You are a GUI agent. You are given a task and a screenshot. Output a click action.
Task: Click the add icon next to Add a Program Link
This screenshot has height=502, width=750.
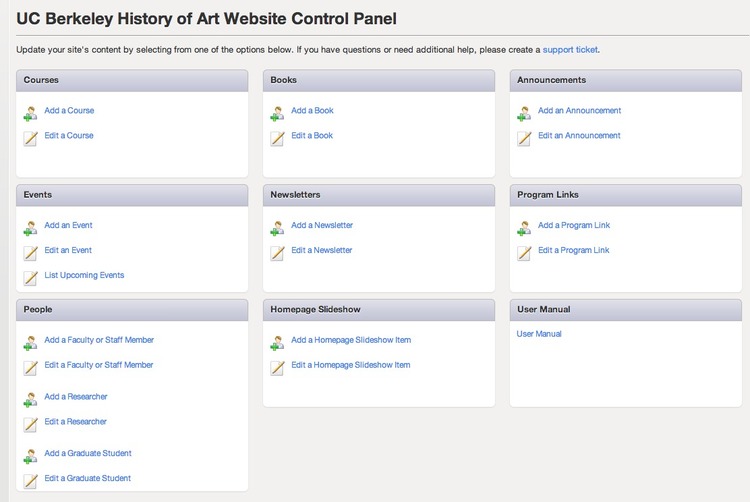pyautogui.click(x=524, y=229)
